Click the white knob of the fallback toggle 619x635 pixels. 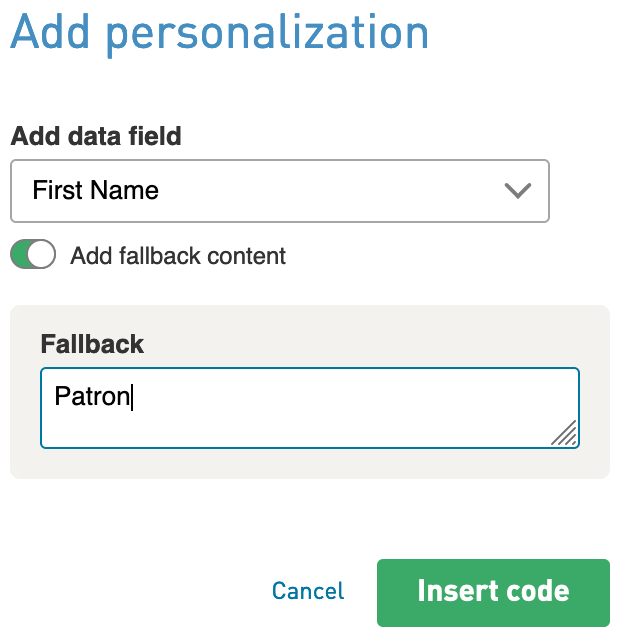tap(41, 254)
